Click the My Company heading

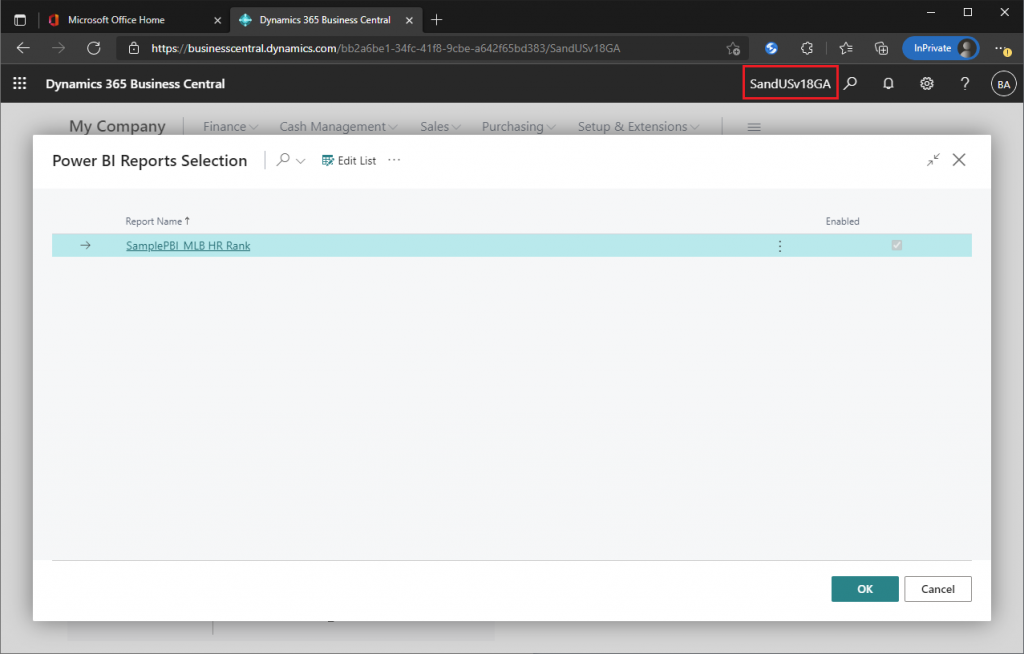point(118,126)
